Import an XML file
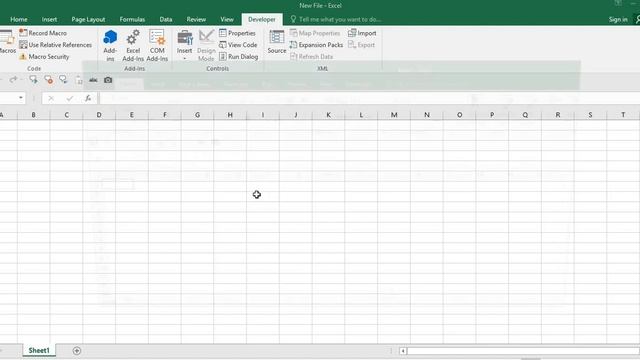 362,33
